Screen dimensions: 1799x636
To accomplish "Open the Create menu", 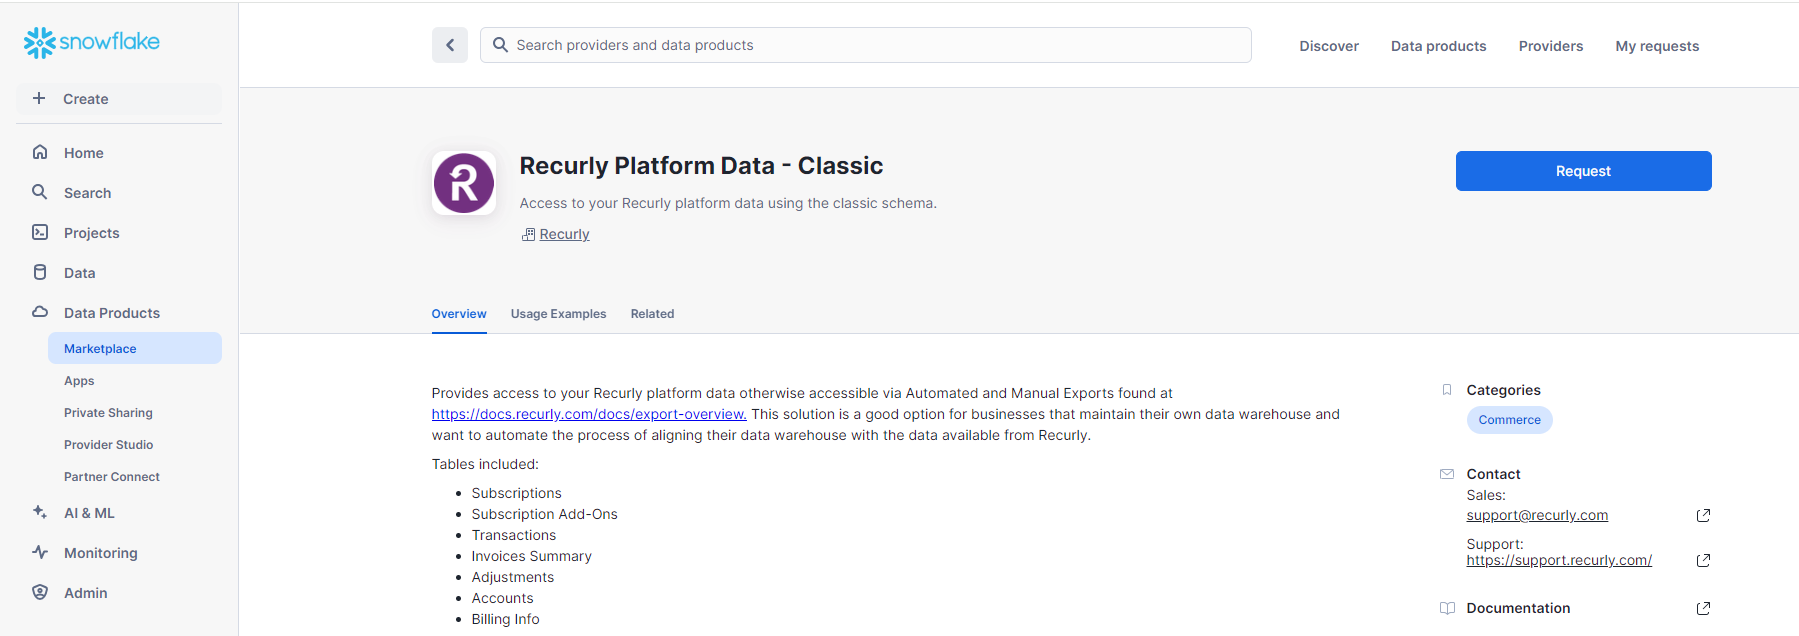I will click(x=119, y=99).
